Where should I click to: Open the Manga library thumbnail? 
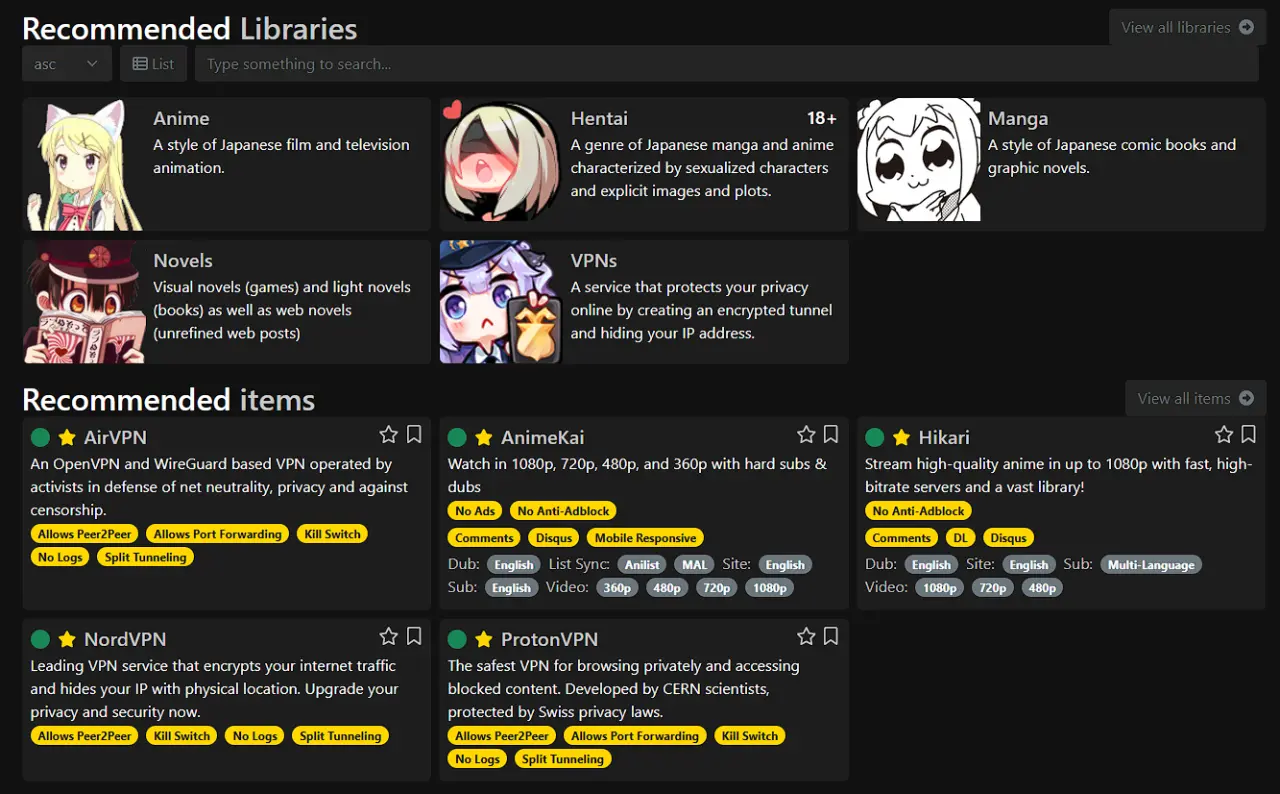pyautogui.click(x=919, y=160)
